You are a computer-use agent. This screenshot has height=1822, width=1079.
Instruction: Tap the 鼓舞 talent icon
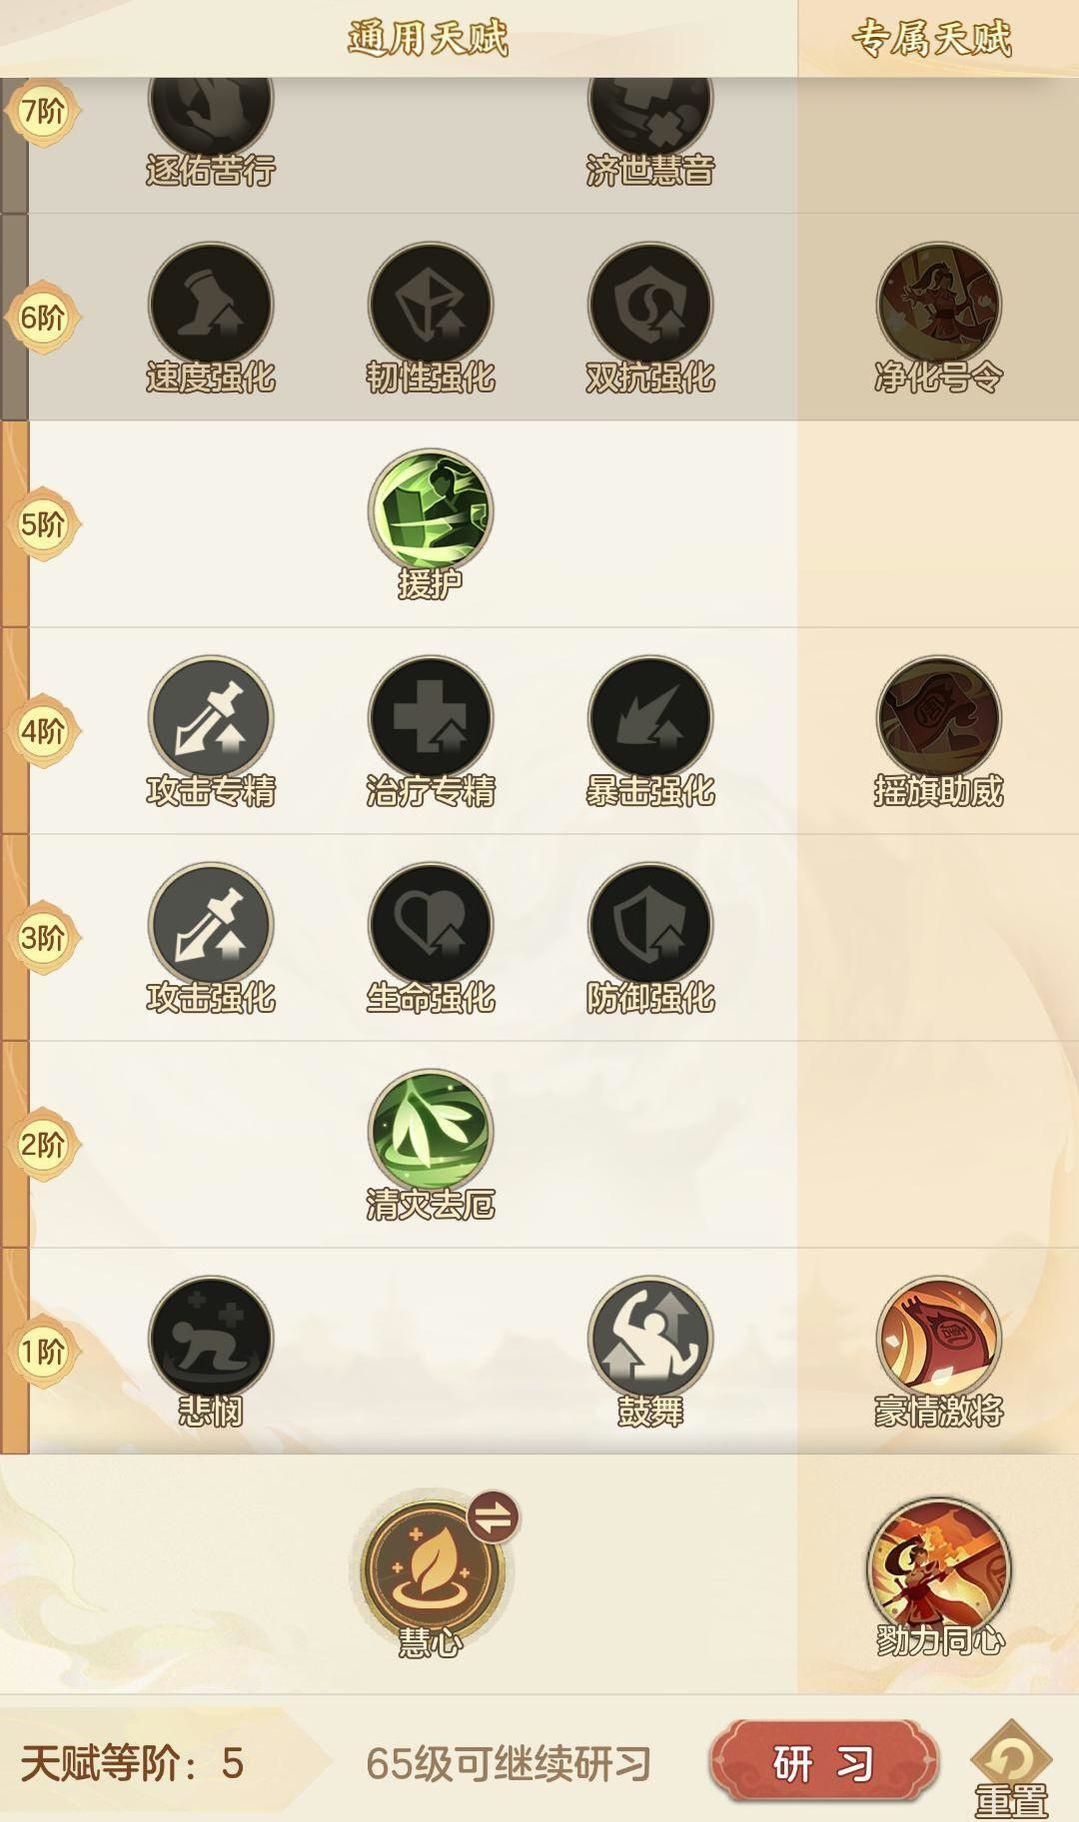click(x=650, y=1338)
